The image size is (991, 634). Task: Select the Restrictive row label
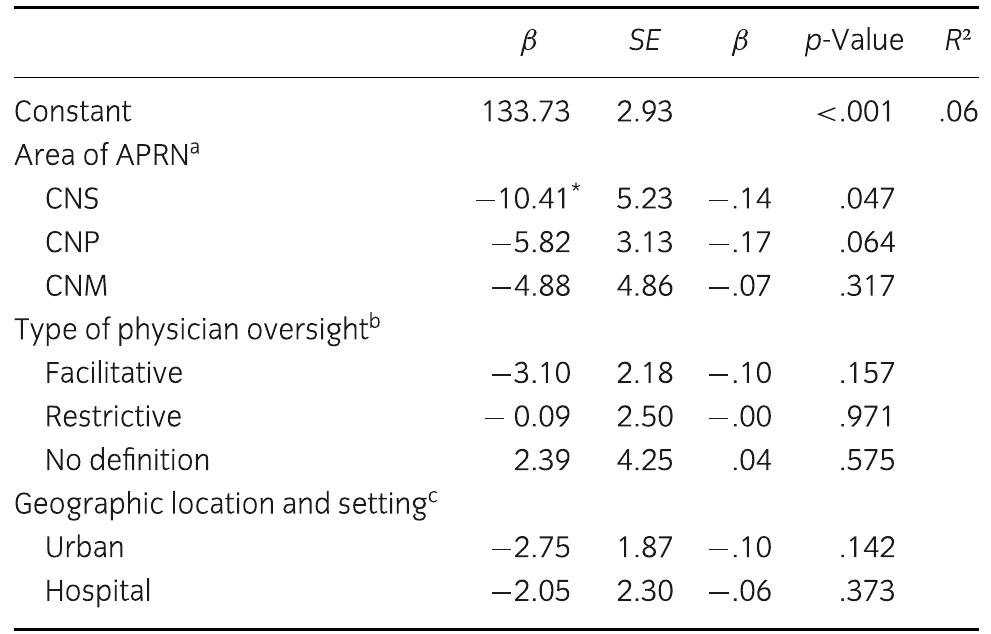[113, 416]
